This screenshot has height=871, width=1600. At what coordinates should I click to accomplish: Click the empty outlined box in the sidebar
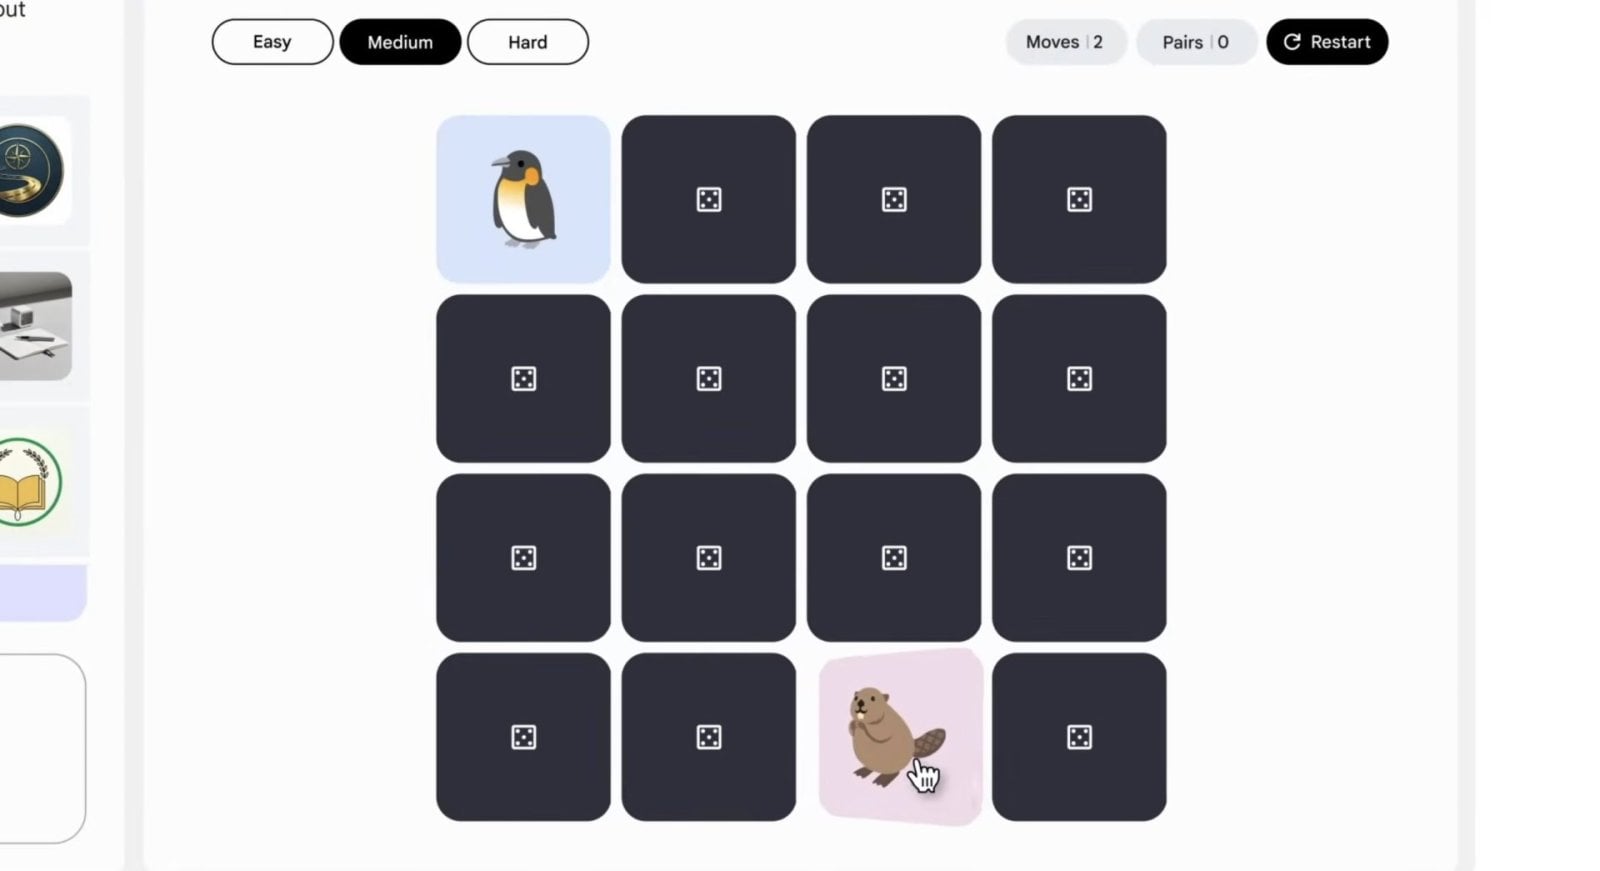pos(42,748)
